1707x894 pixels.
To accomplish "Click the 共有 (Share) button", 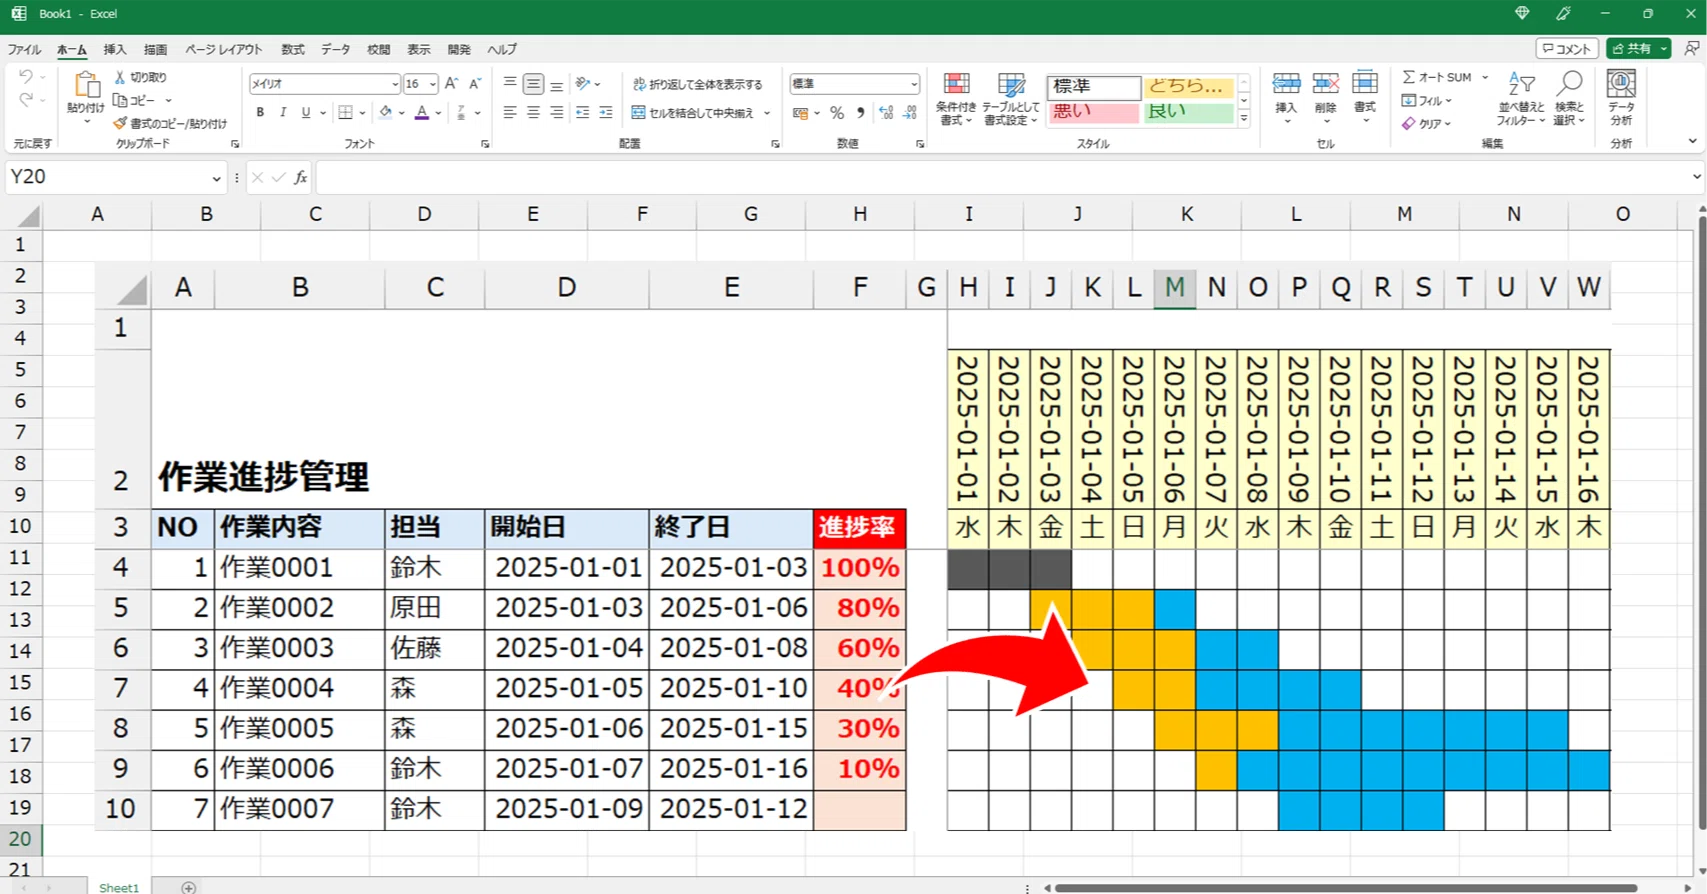I will pyautogui.click(x=1632, y=48).
